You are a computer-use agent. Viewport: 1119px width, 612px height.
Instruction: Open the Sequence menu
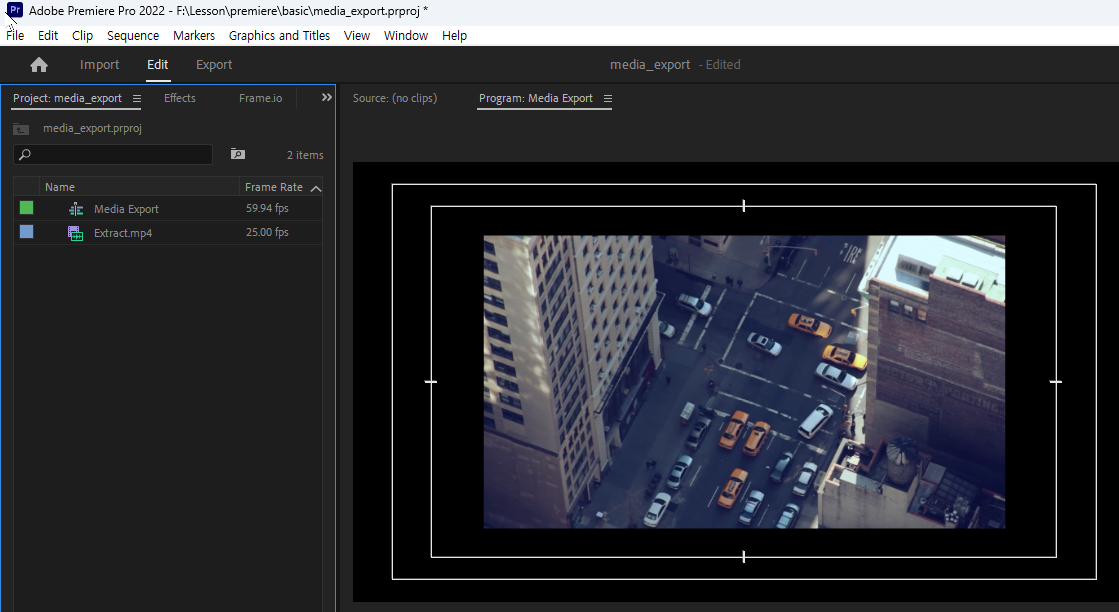tap(133, 35)
